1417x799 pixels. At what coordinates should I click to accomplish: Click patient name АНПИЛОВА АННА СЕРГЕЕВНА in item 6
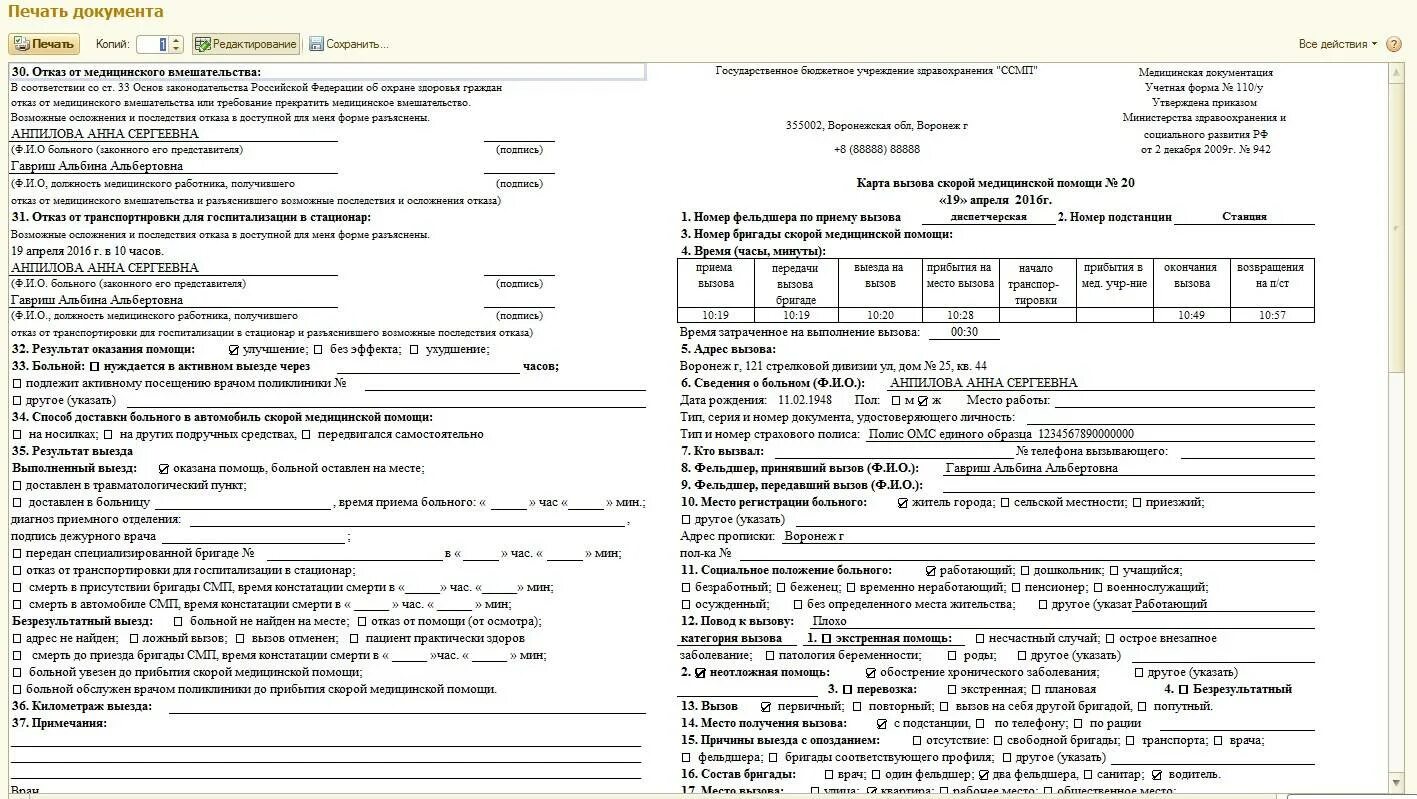tap(983, 383)
